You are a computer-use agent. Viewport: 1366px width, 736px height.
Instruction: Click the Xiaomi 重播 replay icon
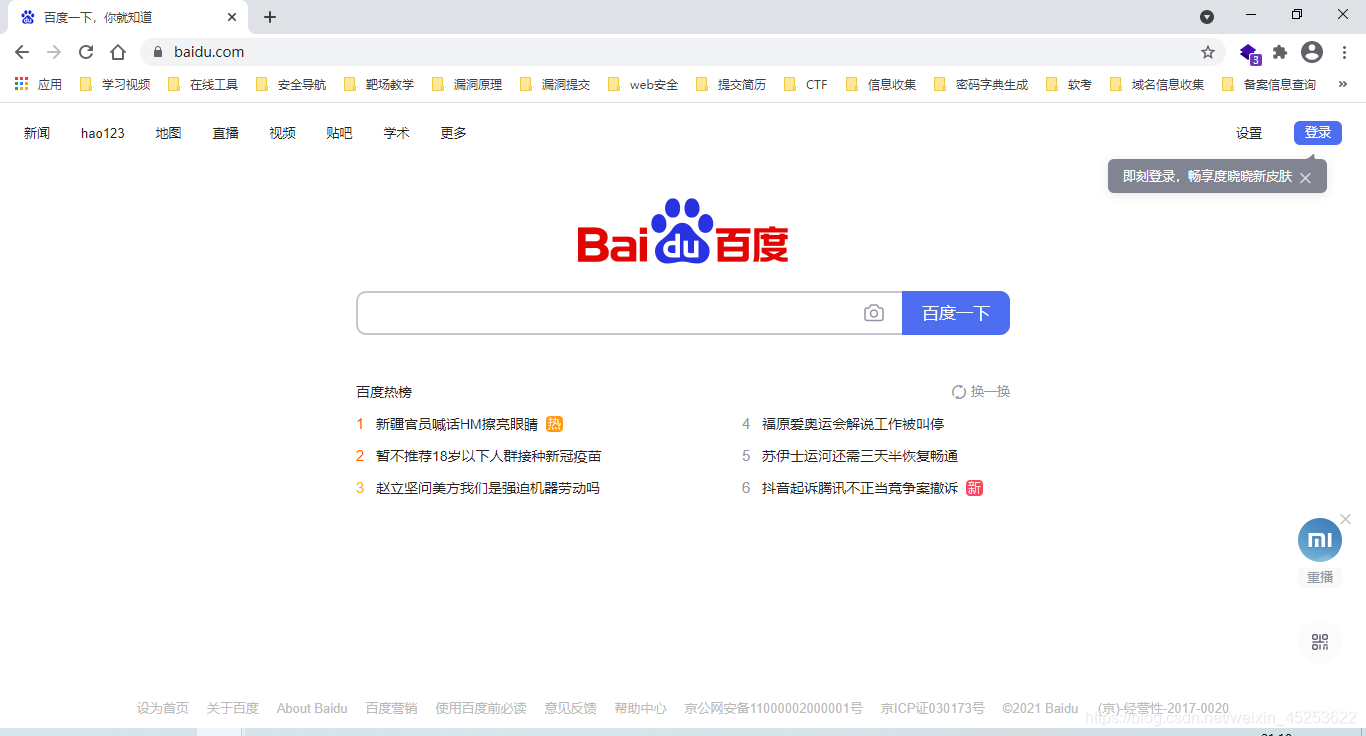1319,539
